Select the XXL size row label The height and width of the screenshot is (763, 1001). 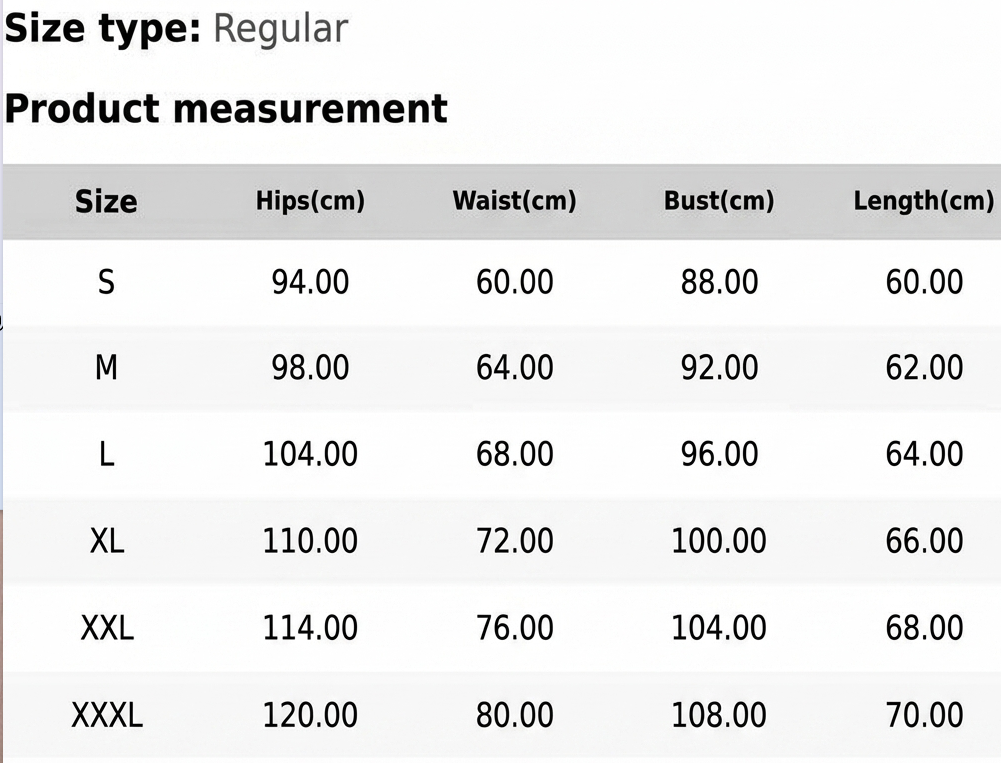click(106, 628)
